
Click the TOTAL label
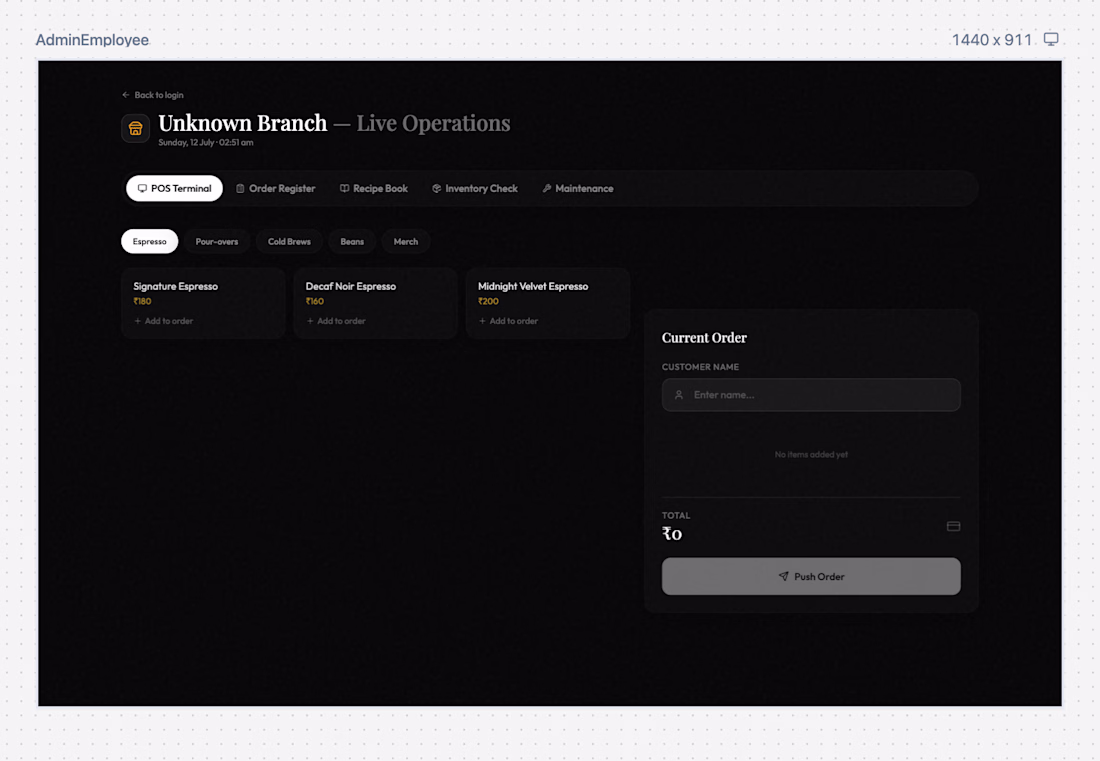pyautogui.click(x=676, y=516)
